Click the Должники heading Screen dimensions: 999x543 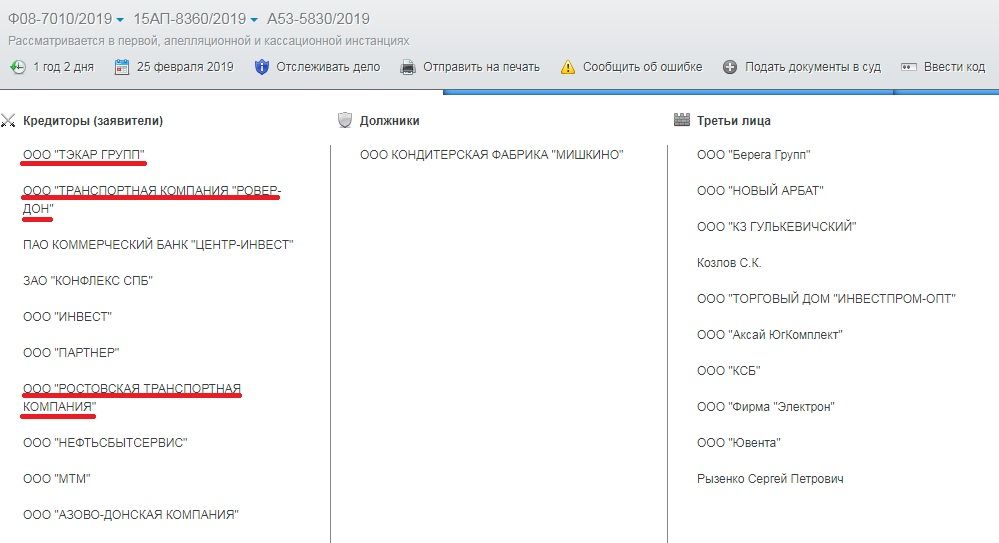pyautogui.click(x=389, y=120)
